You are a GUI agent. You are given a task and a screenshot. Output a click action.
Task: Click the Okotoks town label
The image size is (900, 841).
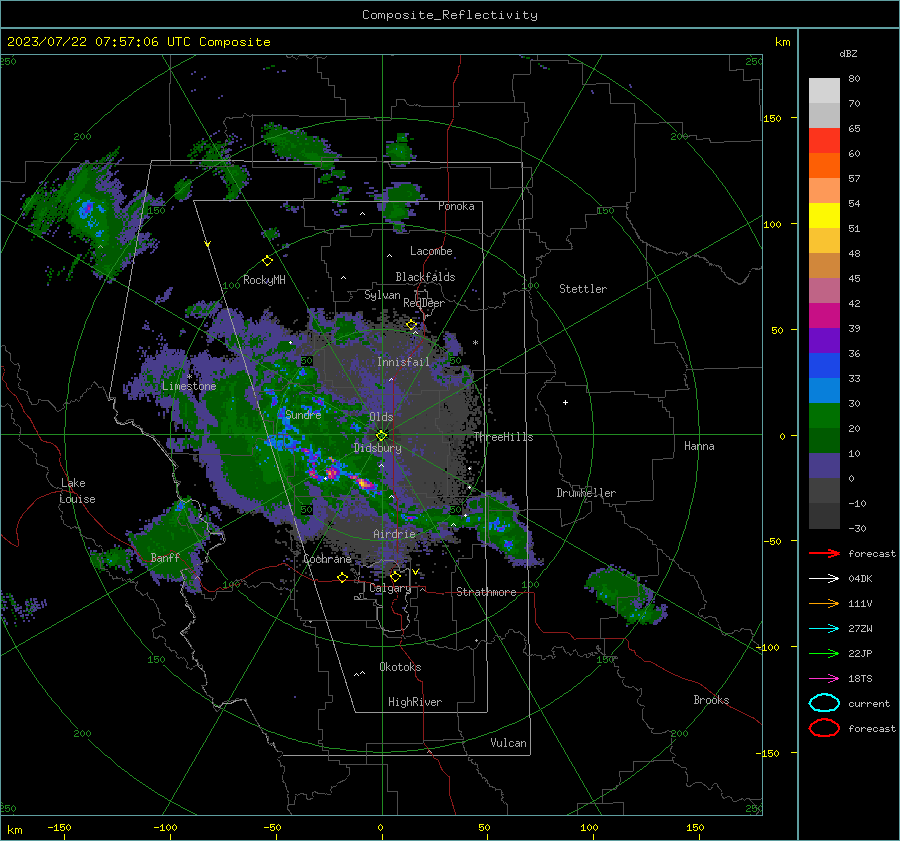pos(400,667)
